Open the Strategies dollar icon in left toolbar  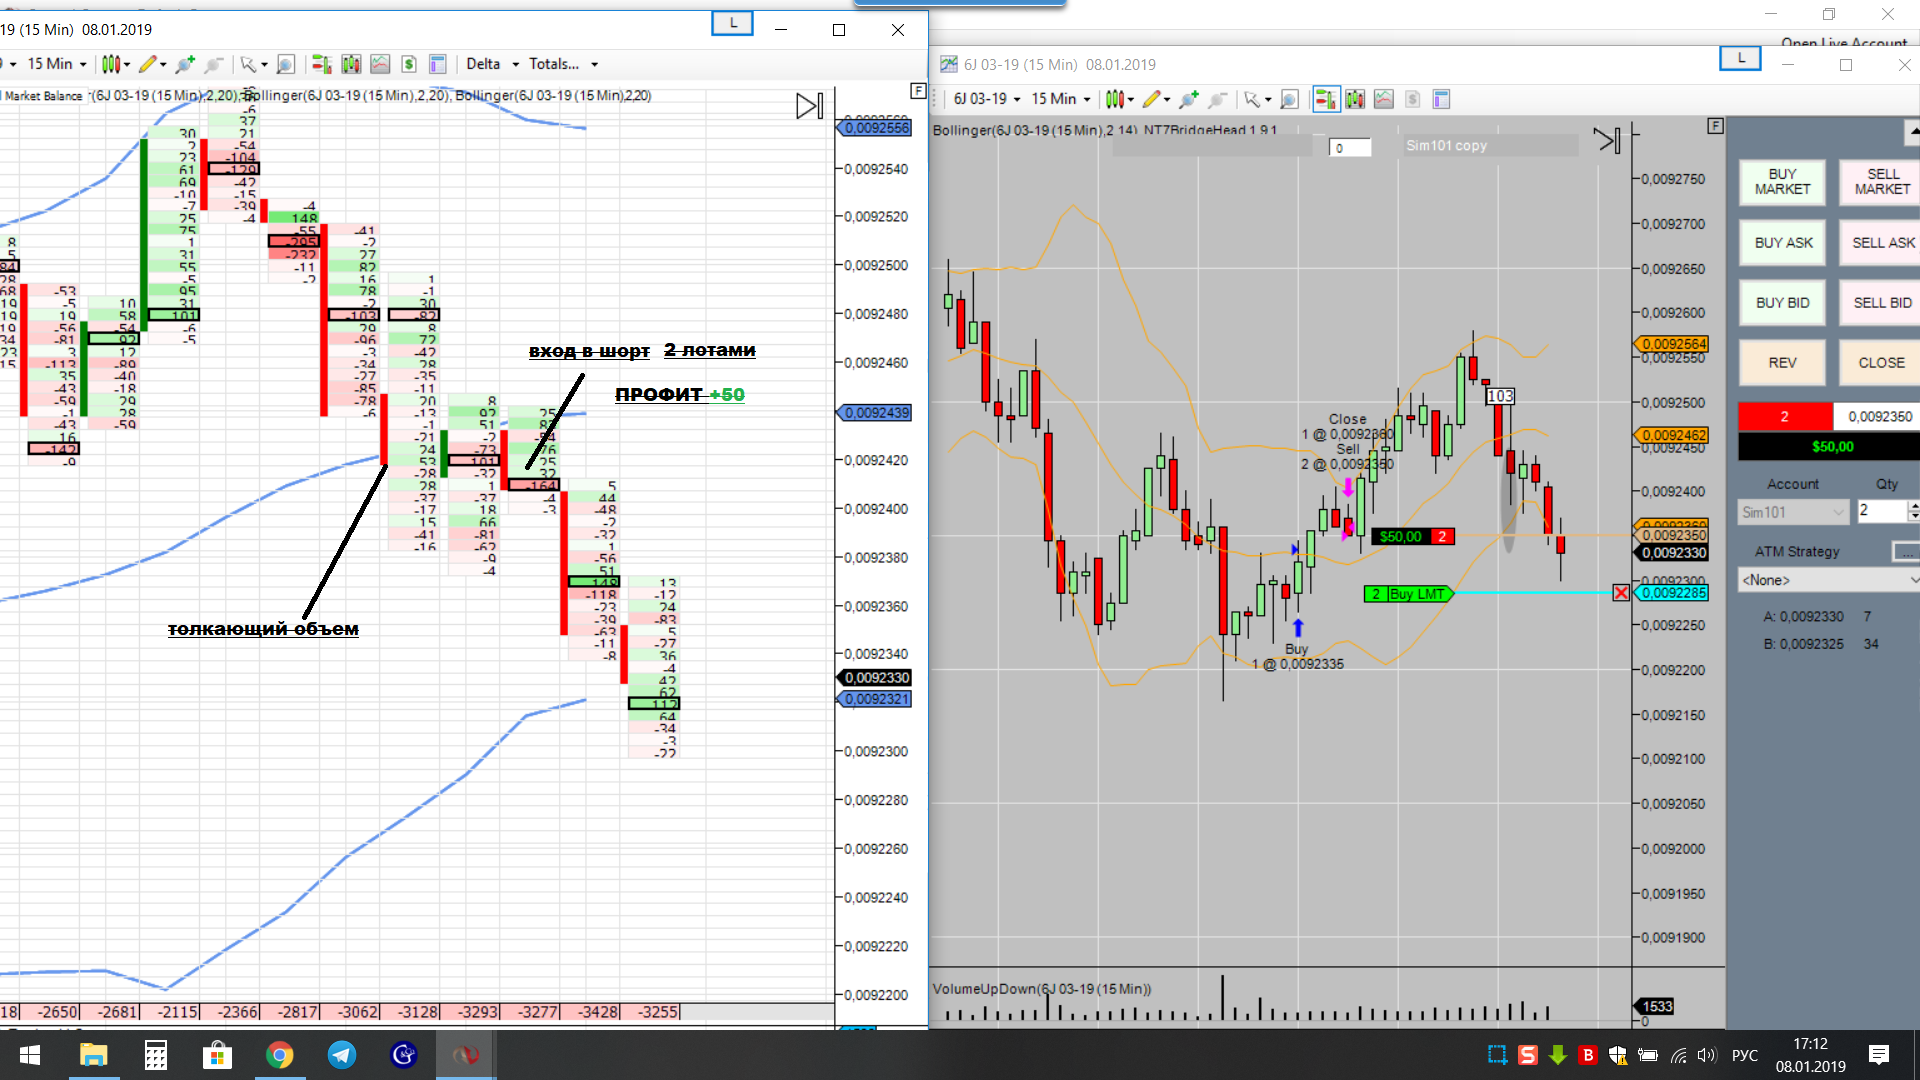[x=408, y=64]
